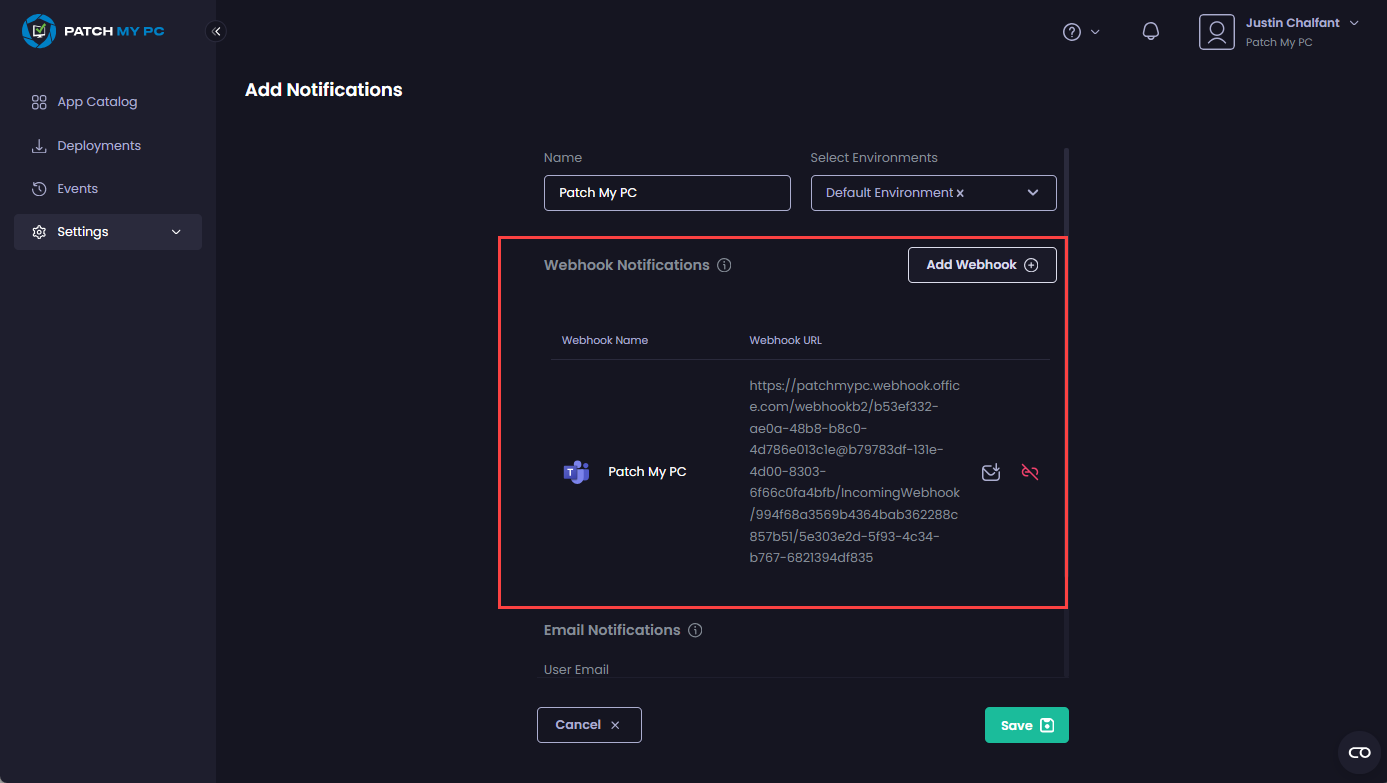1387x783 pixels.
Task: Open the Deployments page
Action: [x=99, y=146]
